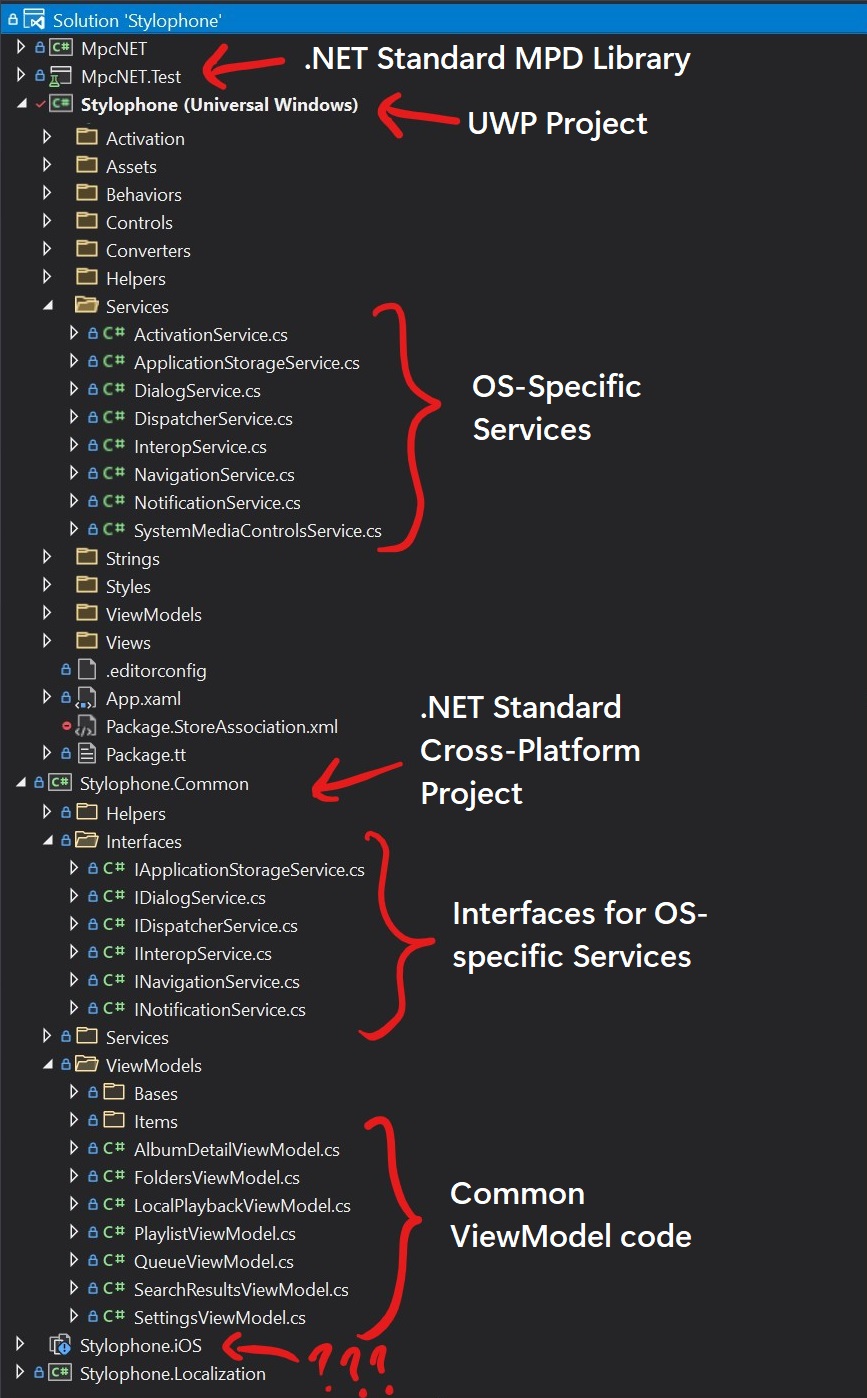Click the Stylophone solution icon
Viewport: 867px width, 1398px height.
(35, 19)
